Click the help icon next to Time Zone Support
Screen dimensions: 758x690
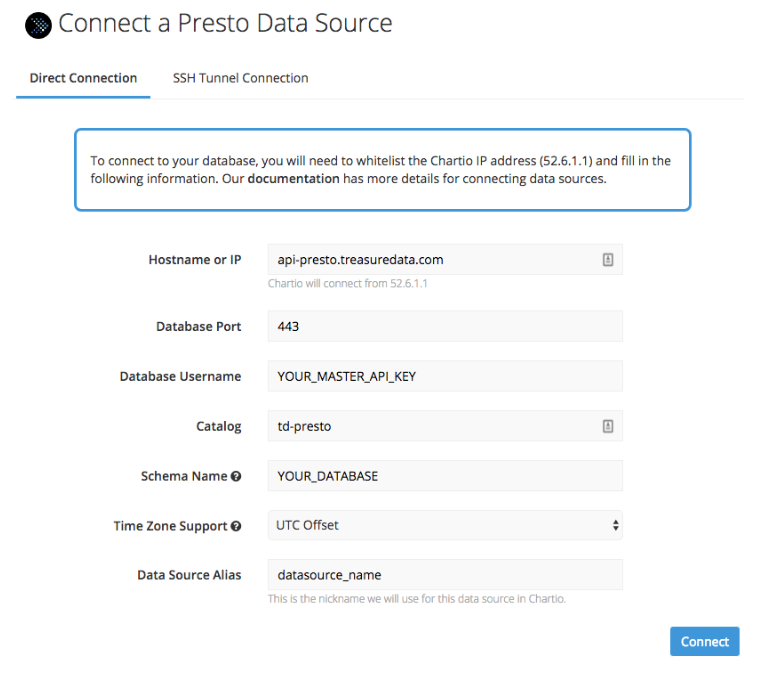(236, 527)
